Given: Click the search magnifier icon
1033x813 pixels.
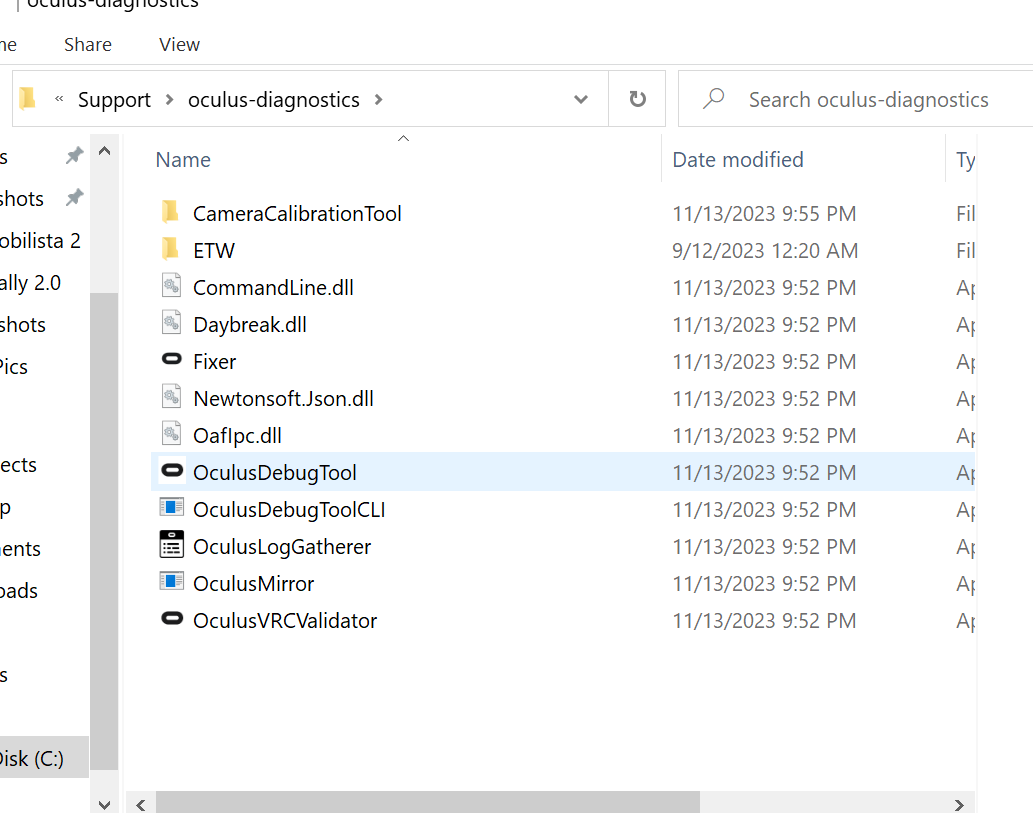Looking at the screenshot, I should [x=713, y=99].
